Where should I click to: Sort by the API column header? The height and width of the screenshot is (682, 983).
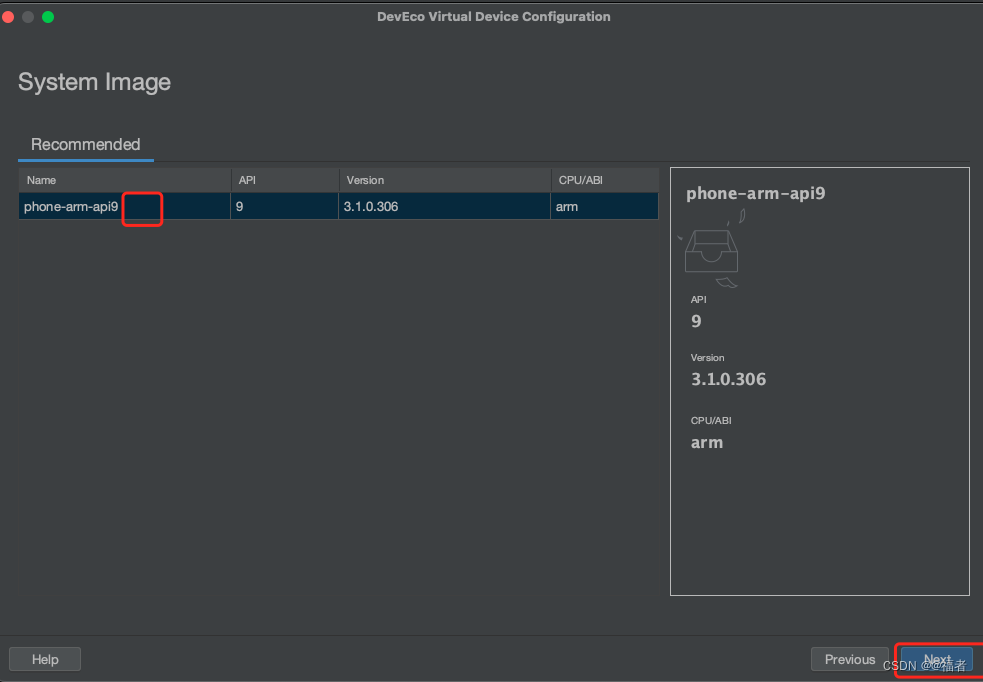285,180
